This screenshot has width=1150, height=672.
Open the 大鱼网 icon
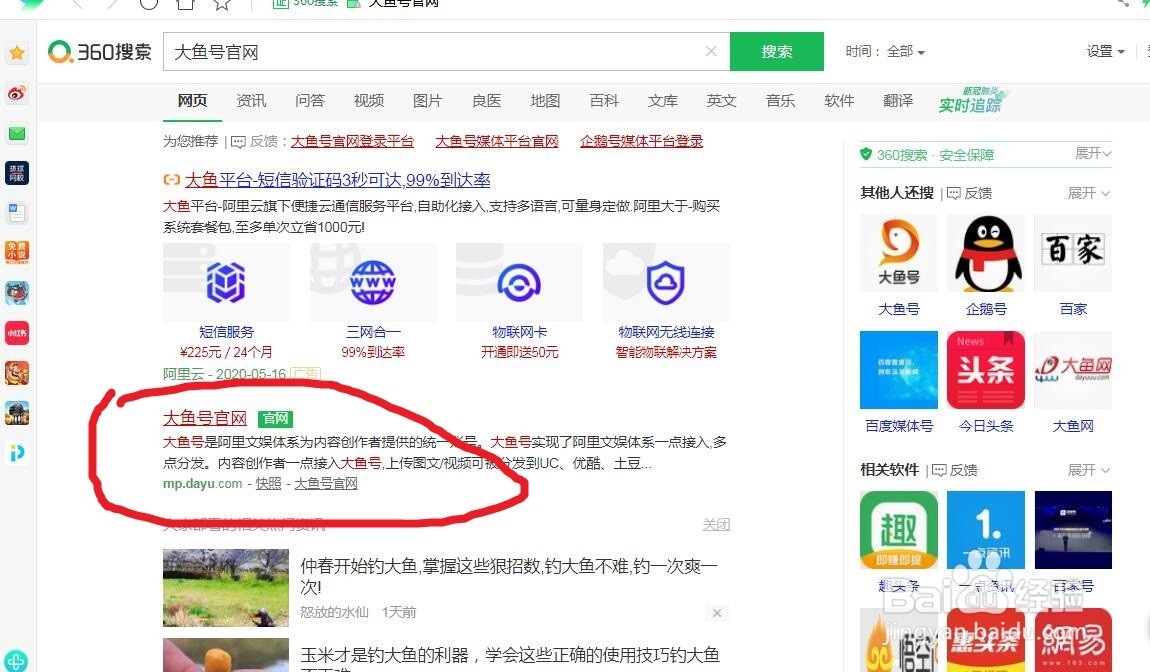(1073, 370)
